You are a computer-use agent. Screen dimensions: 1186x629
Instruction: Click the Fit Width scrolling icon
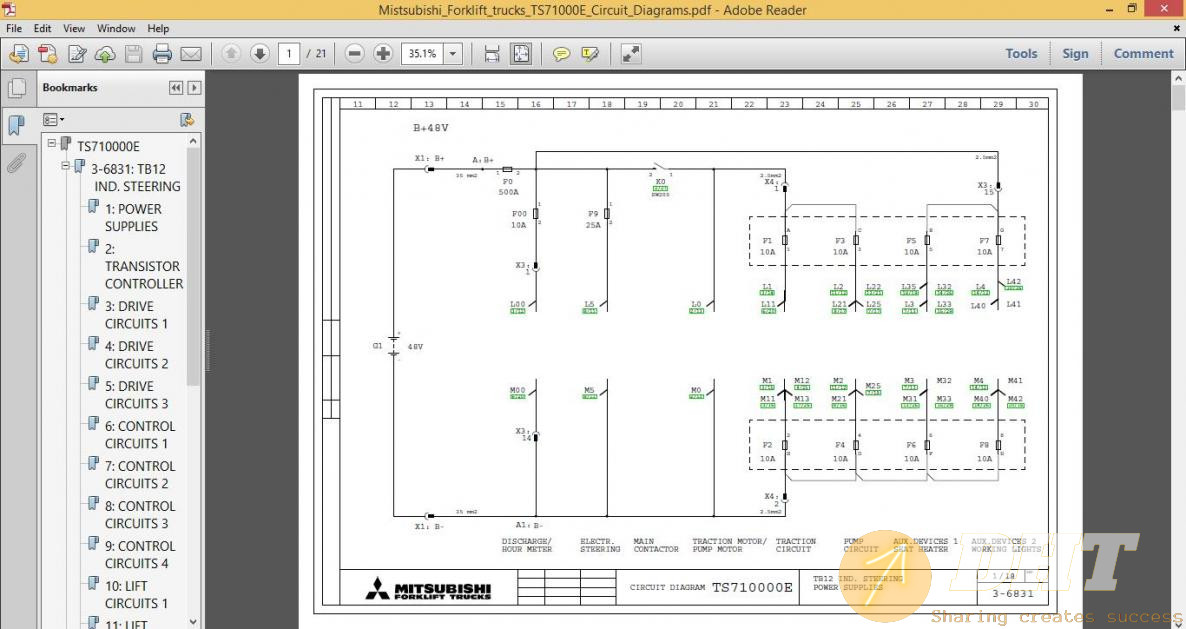(492, 54)
